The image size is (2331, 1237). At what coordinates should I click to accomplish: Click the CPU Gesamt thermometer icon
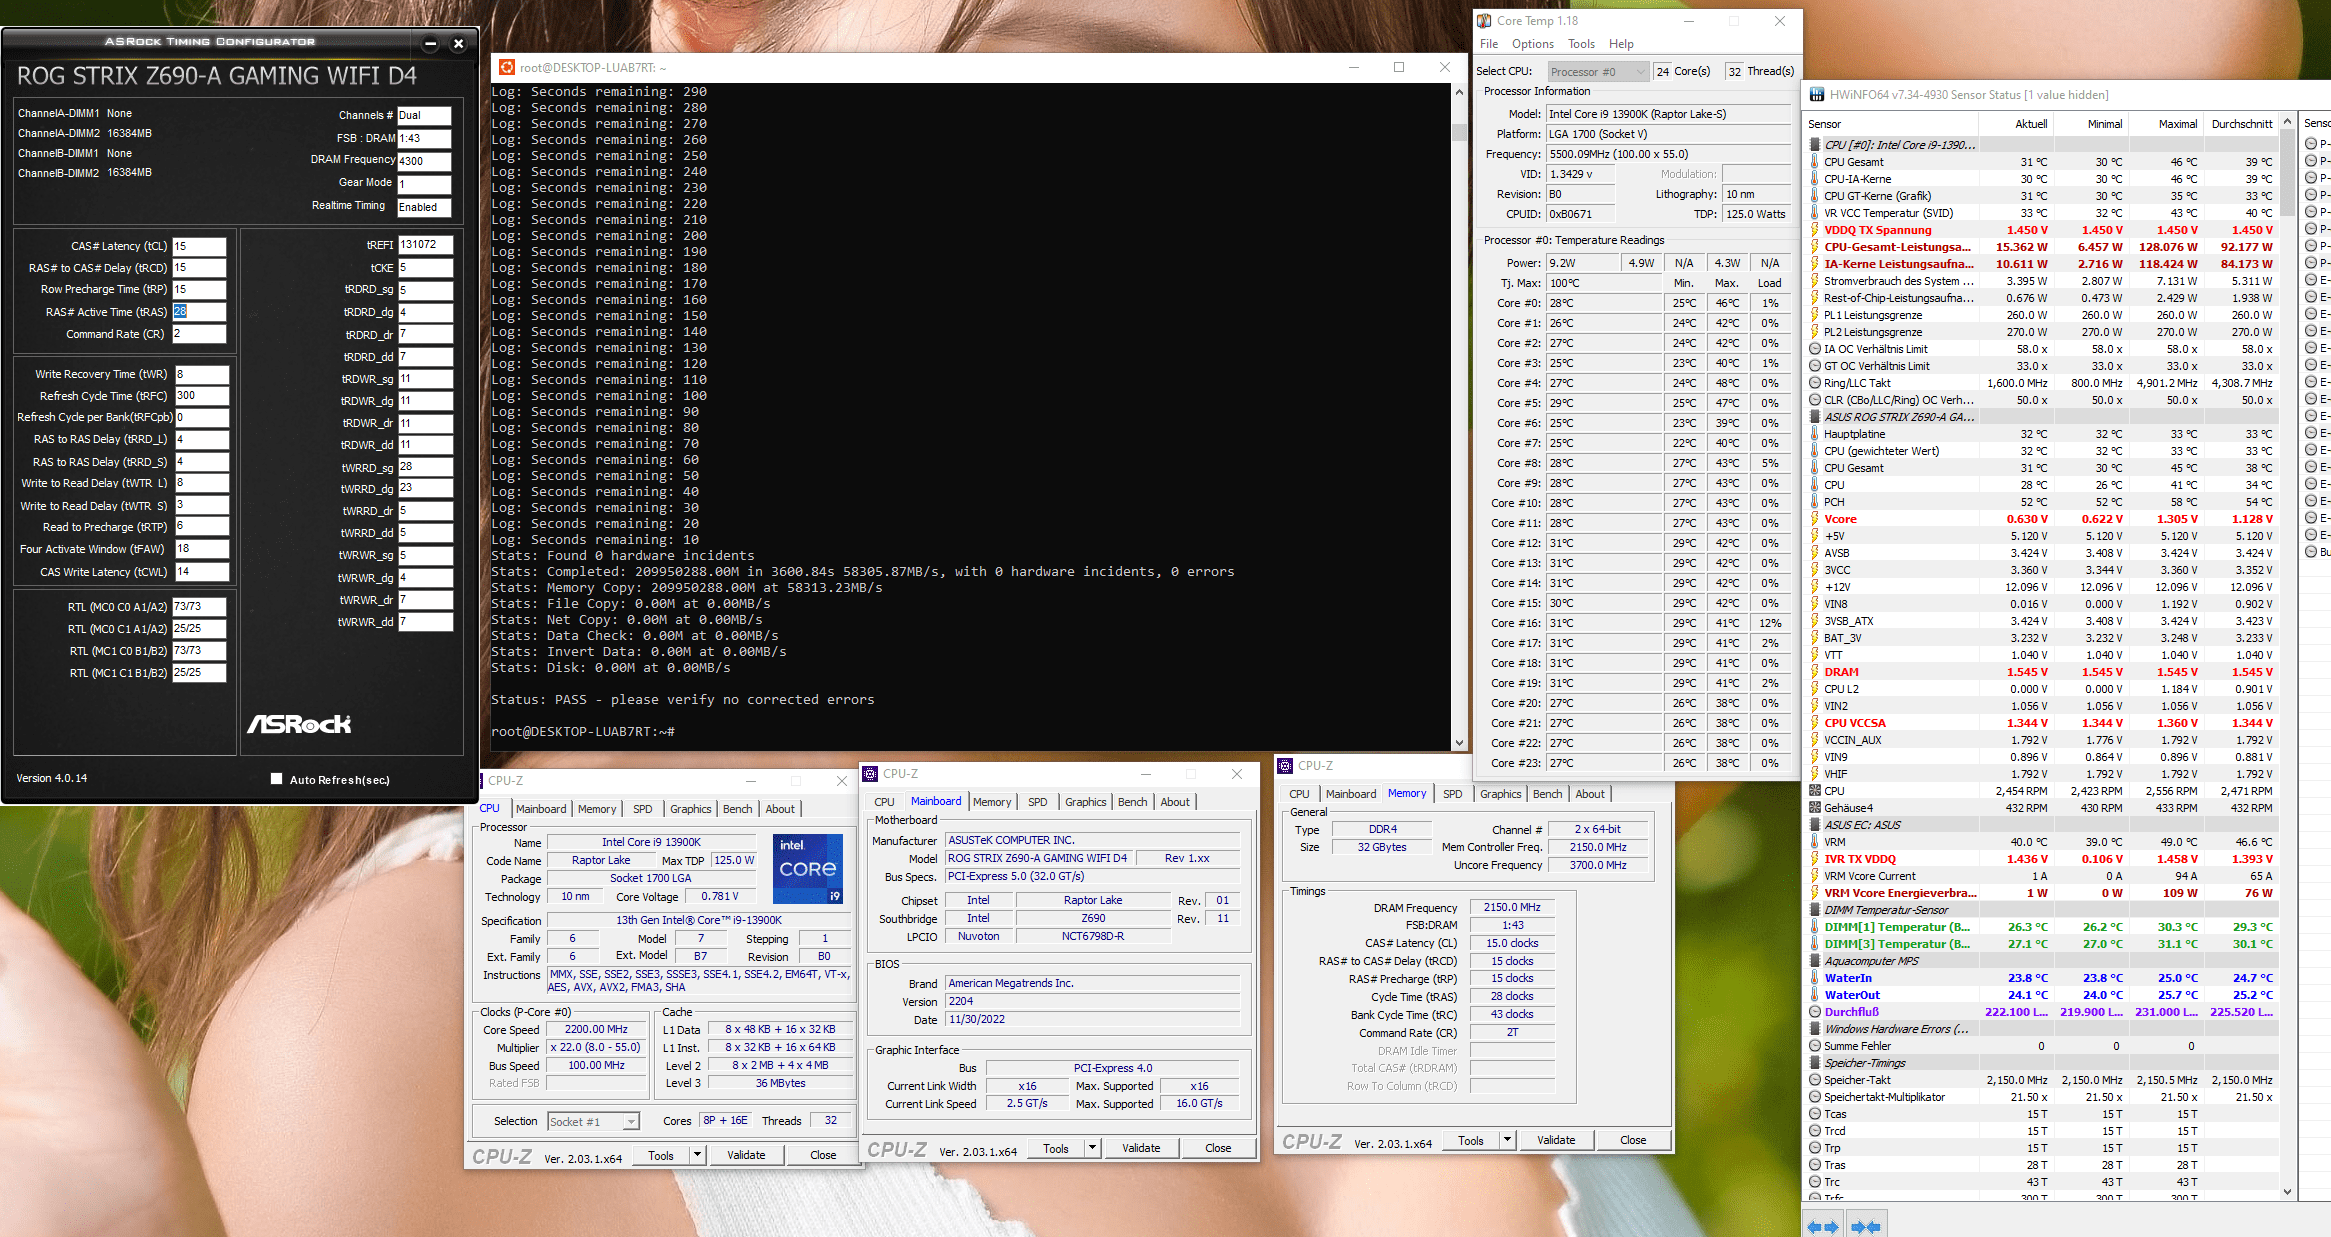point(1815,162)
